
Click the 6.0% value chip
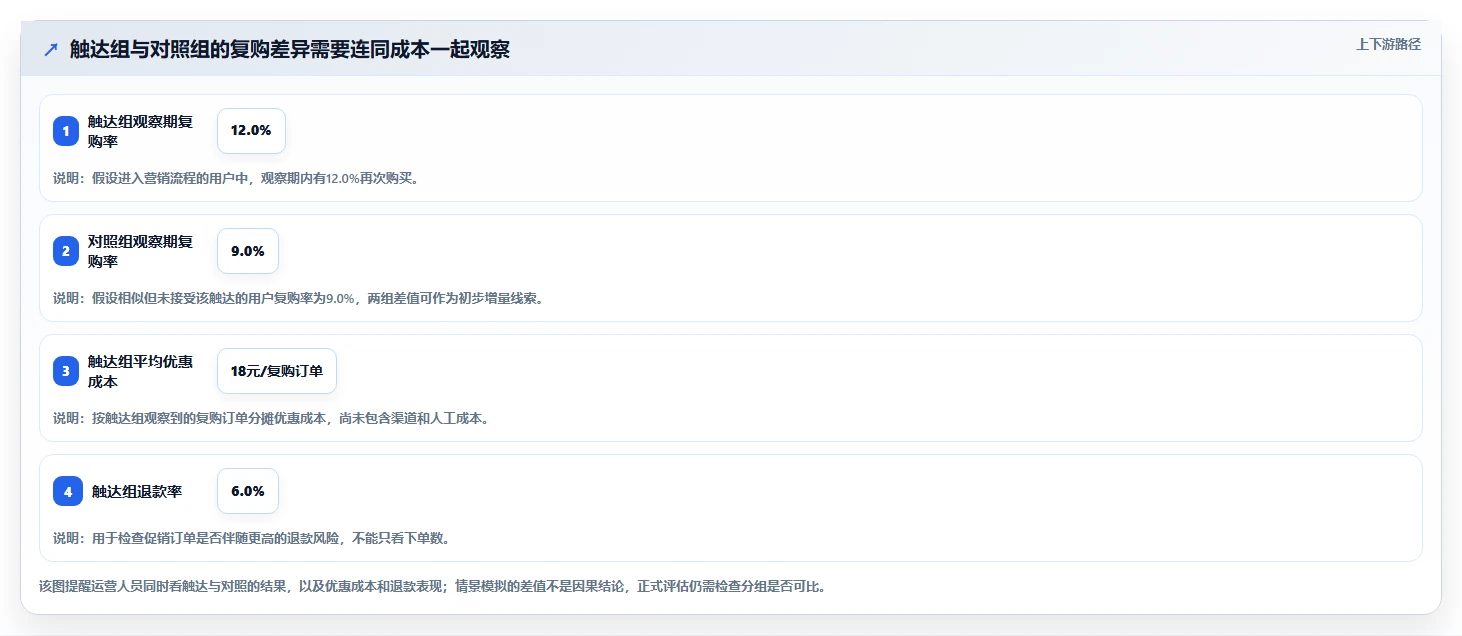click(x=248, y=491)
